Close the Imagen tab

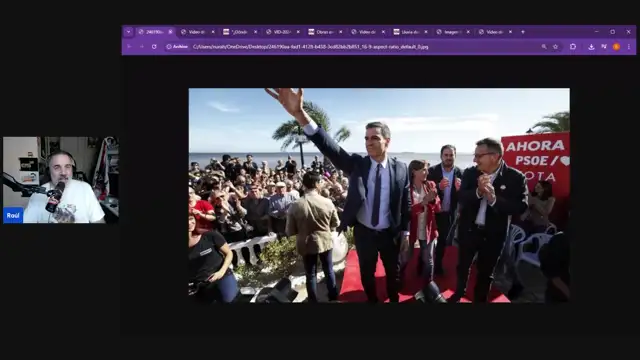coord(468,32)
